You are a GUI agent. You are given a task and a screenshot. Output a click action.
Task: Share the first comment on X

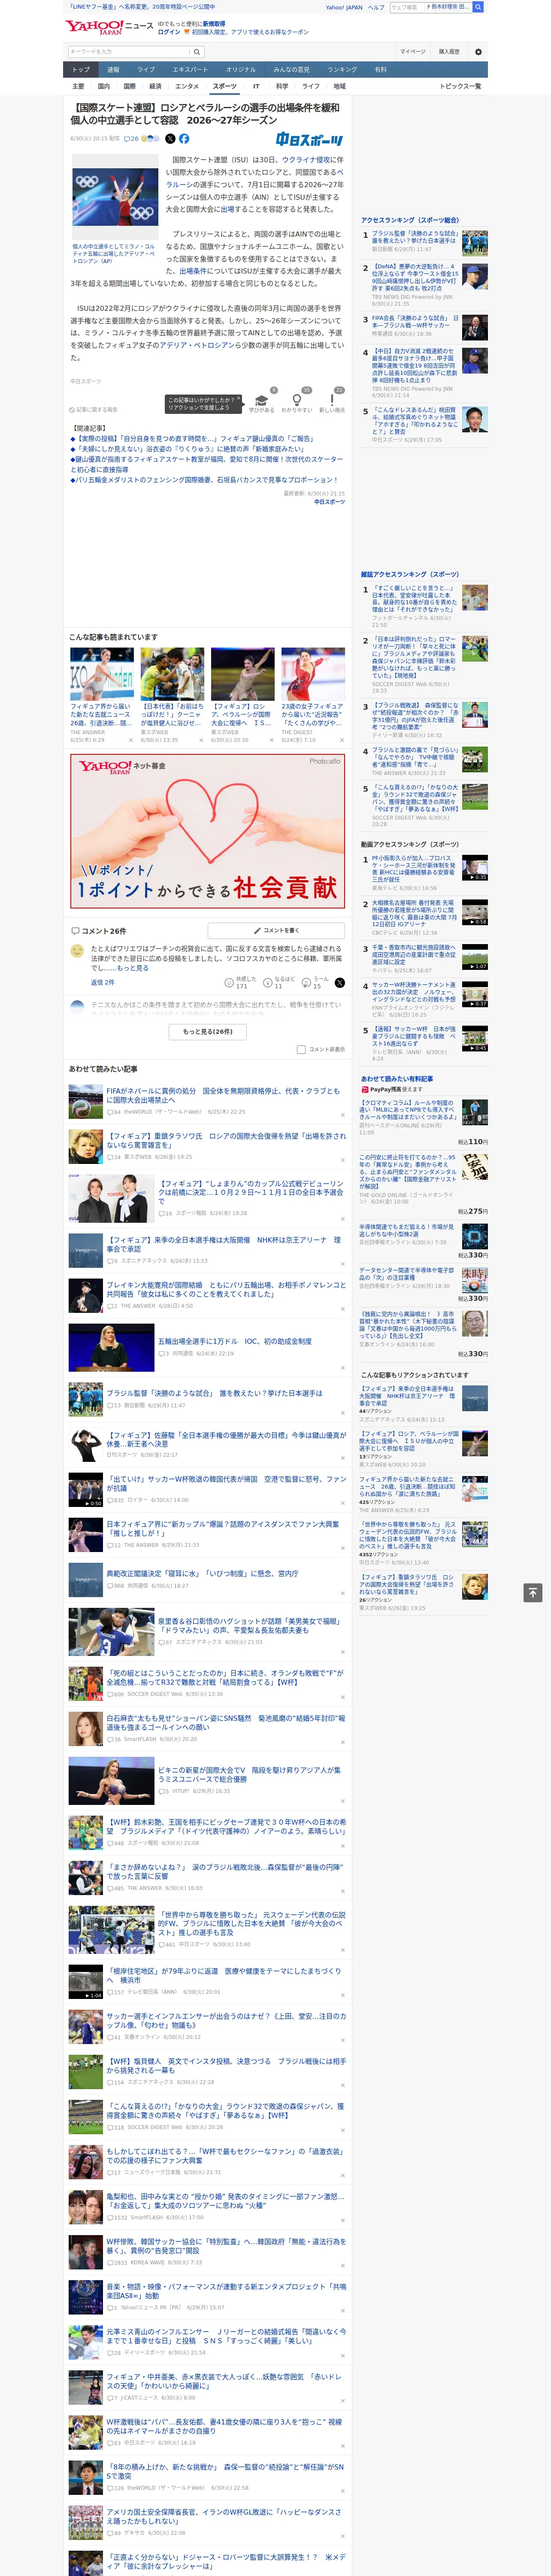339,983
